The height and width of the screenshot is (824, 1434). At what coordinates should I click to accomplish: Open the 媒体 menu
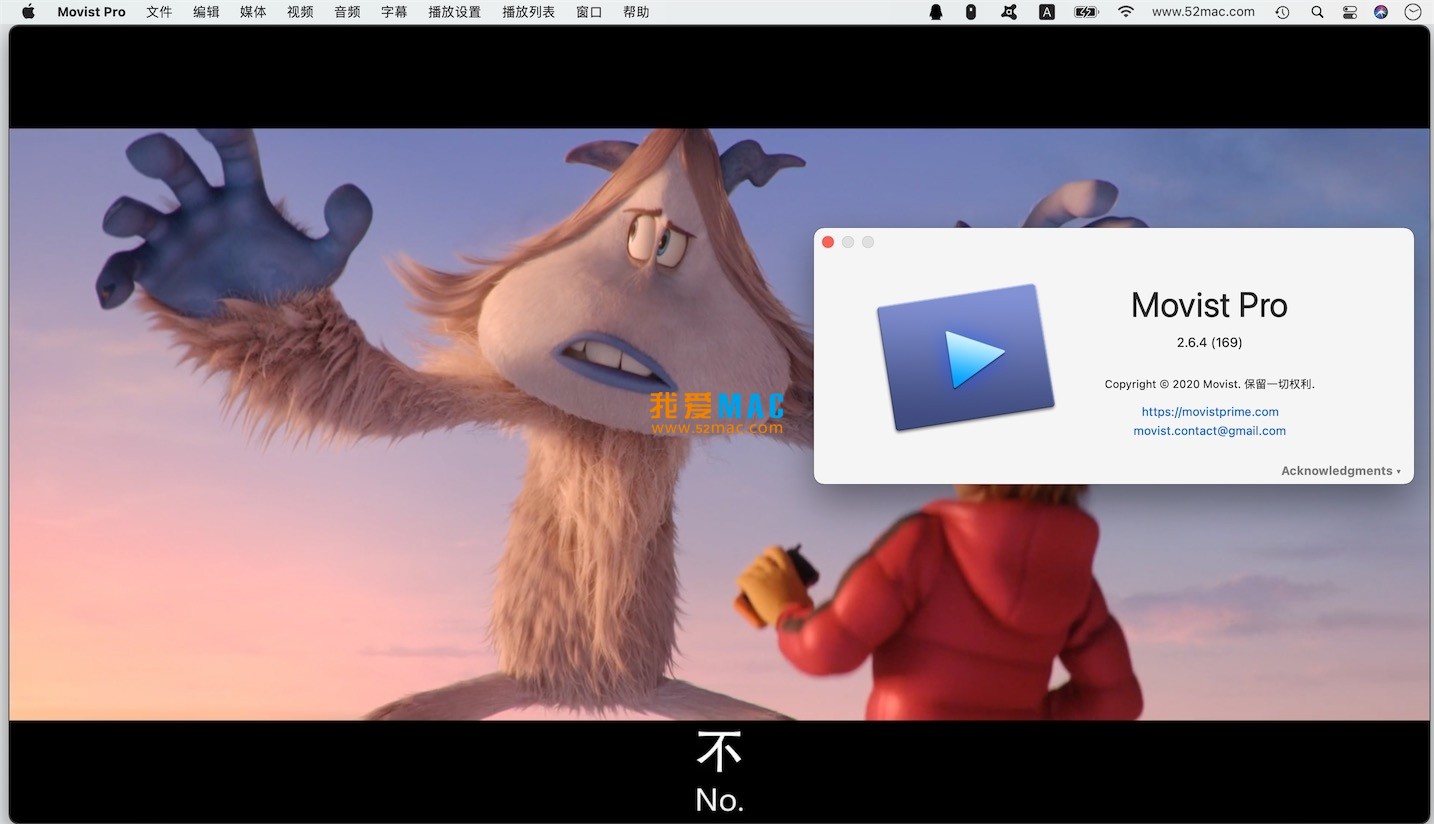(x=253, y=12)
